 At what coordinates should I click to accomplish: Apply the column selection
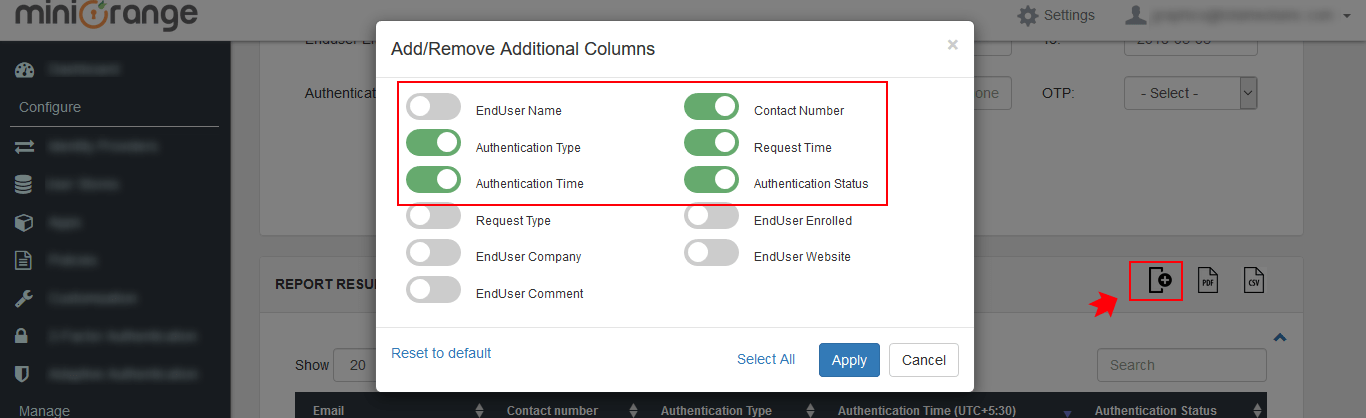pos(849,360)
